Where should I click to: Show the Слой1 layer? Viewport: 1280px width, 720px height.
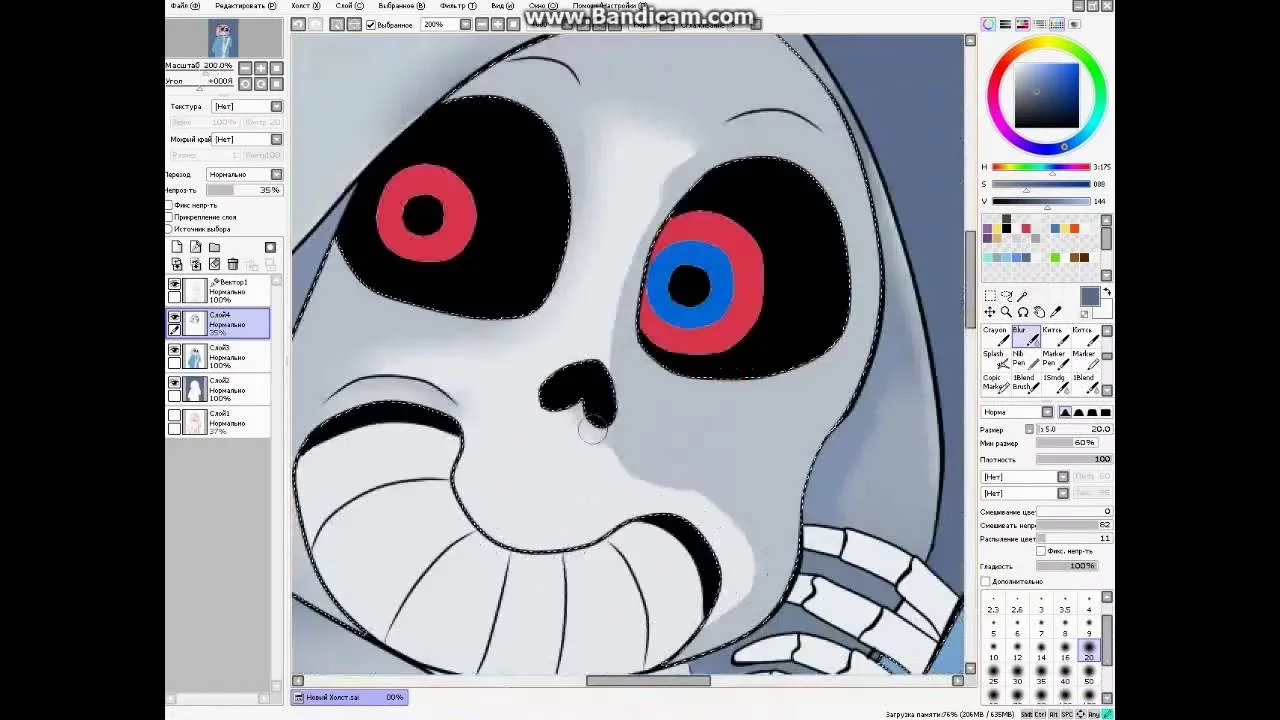[175, 416]
